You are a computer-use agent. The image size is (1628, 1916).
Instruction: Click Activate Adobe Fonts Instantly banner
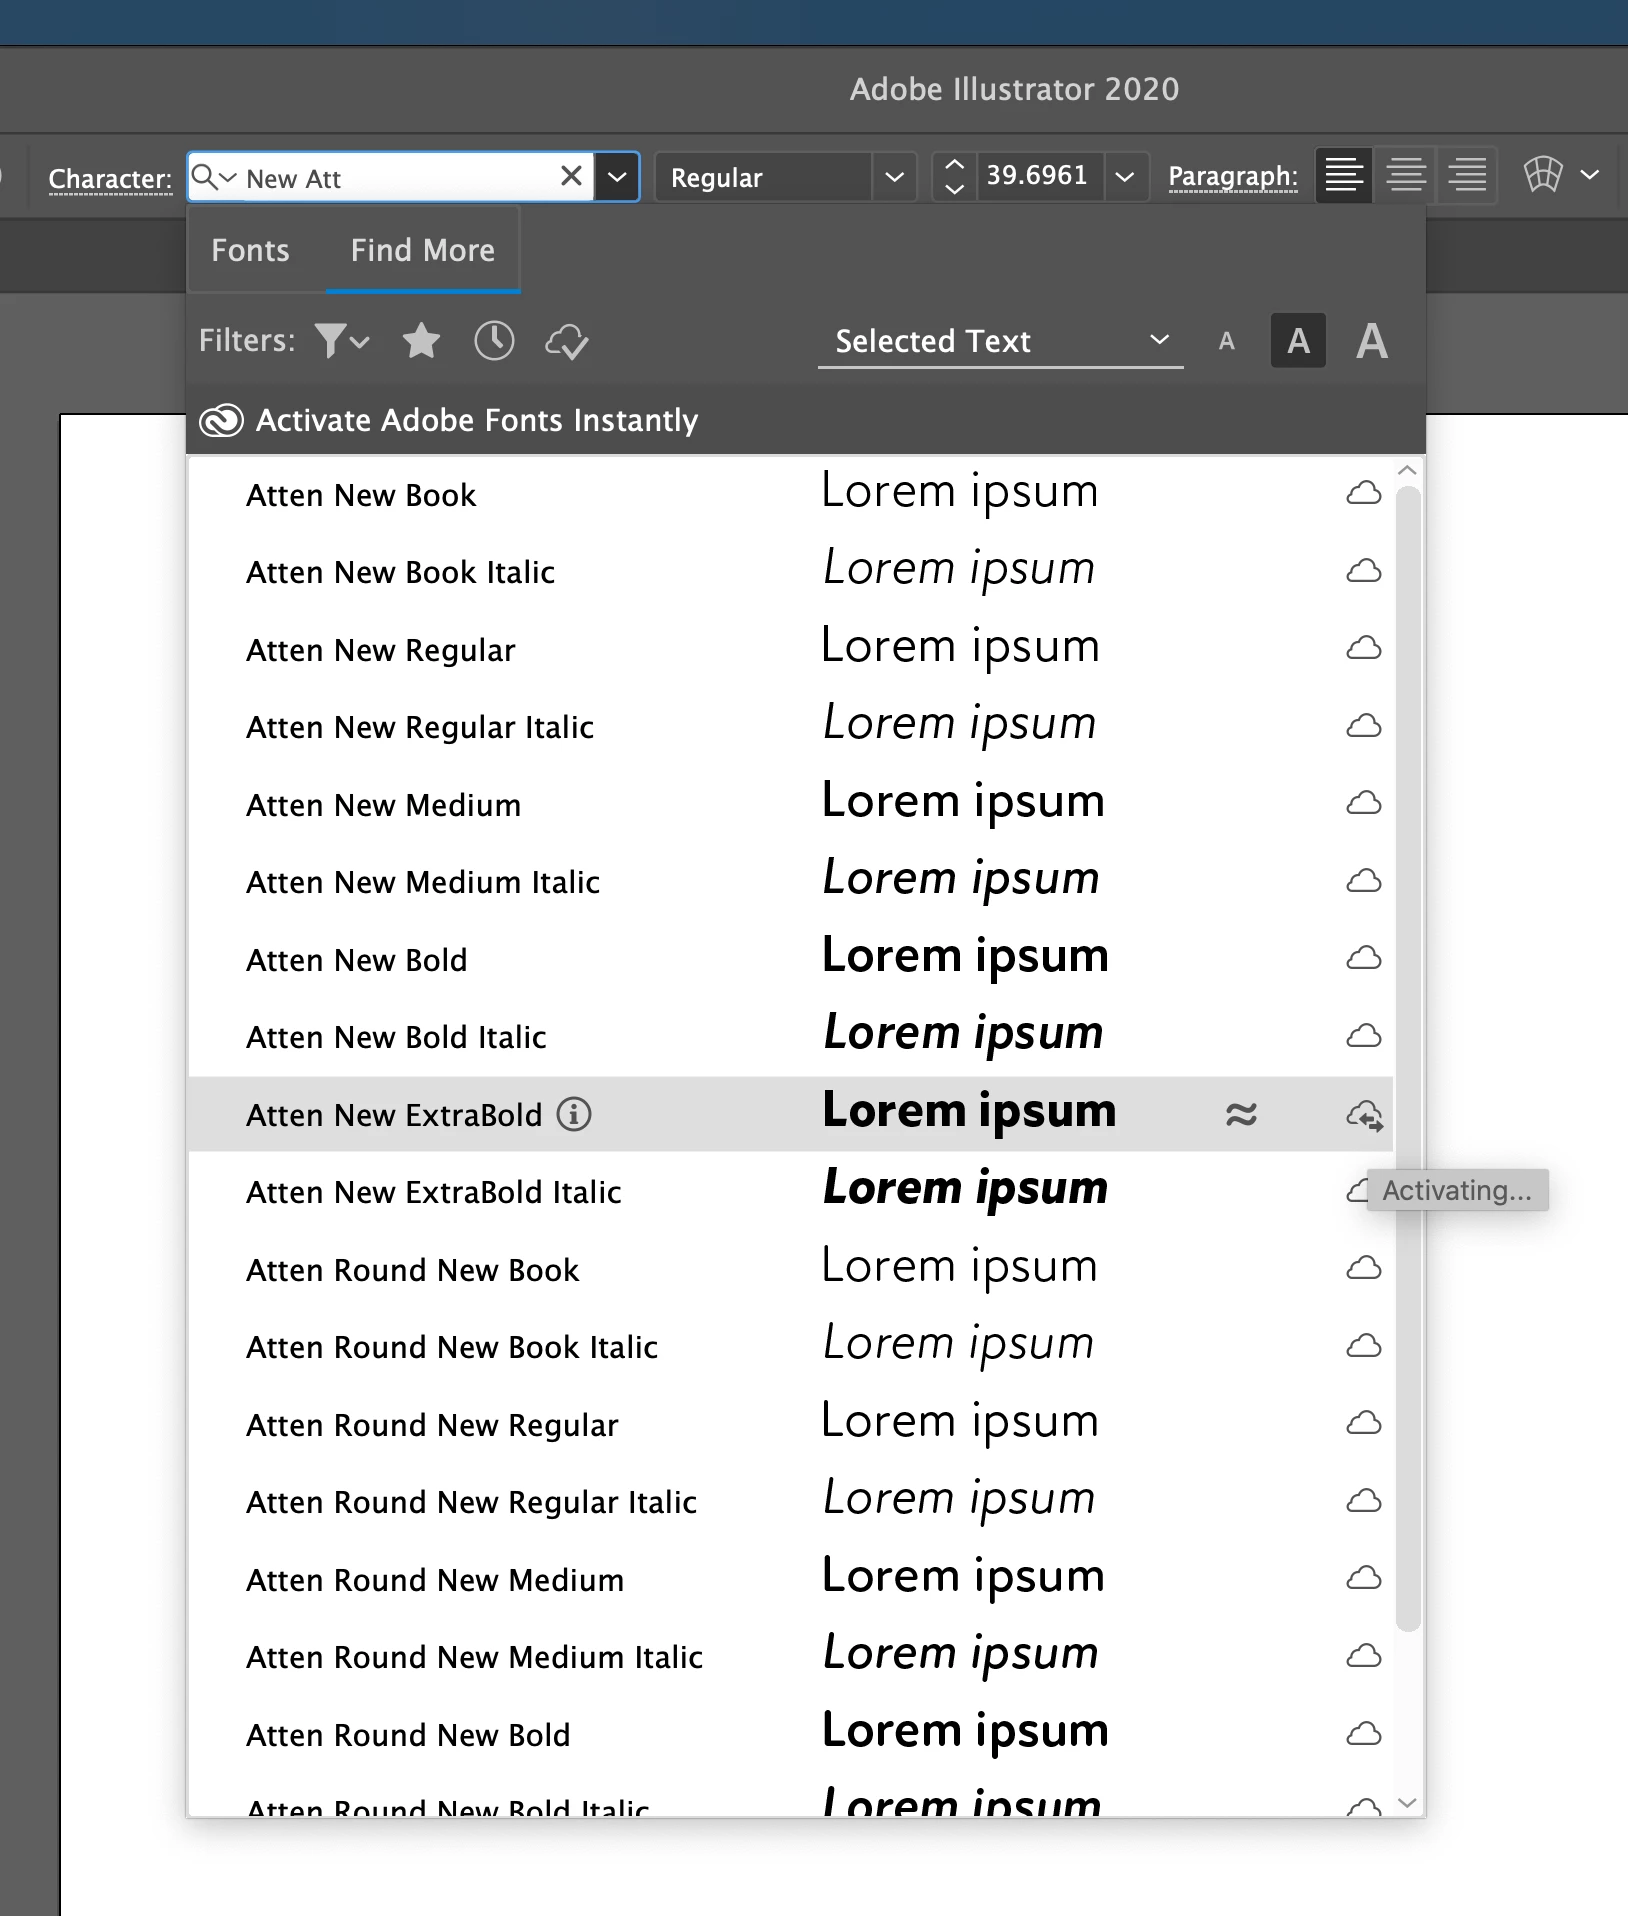[x=806, y=420]
